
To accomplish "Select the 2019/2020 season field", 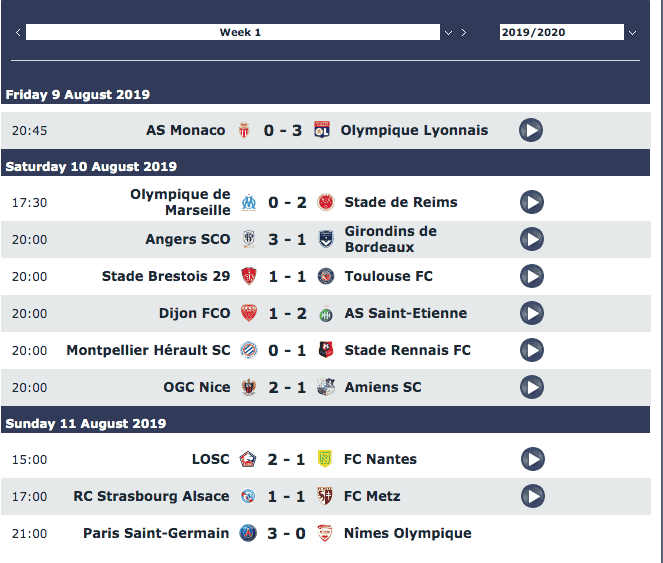I will point(562,32).
